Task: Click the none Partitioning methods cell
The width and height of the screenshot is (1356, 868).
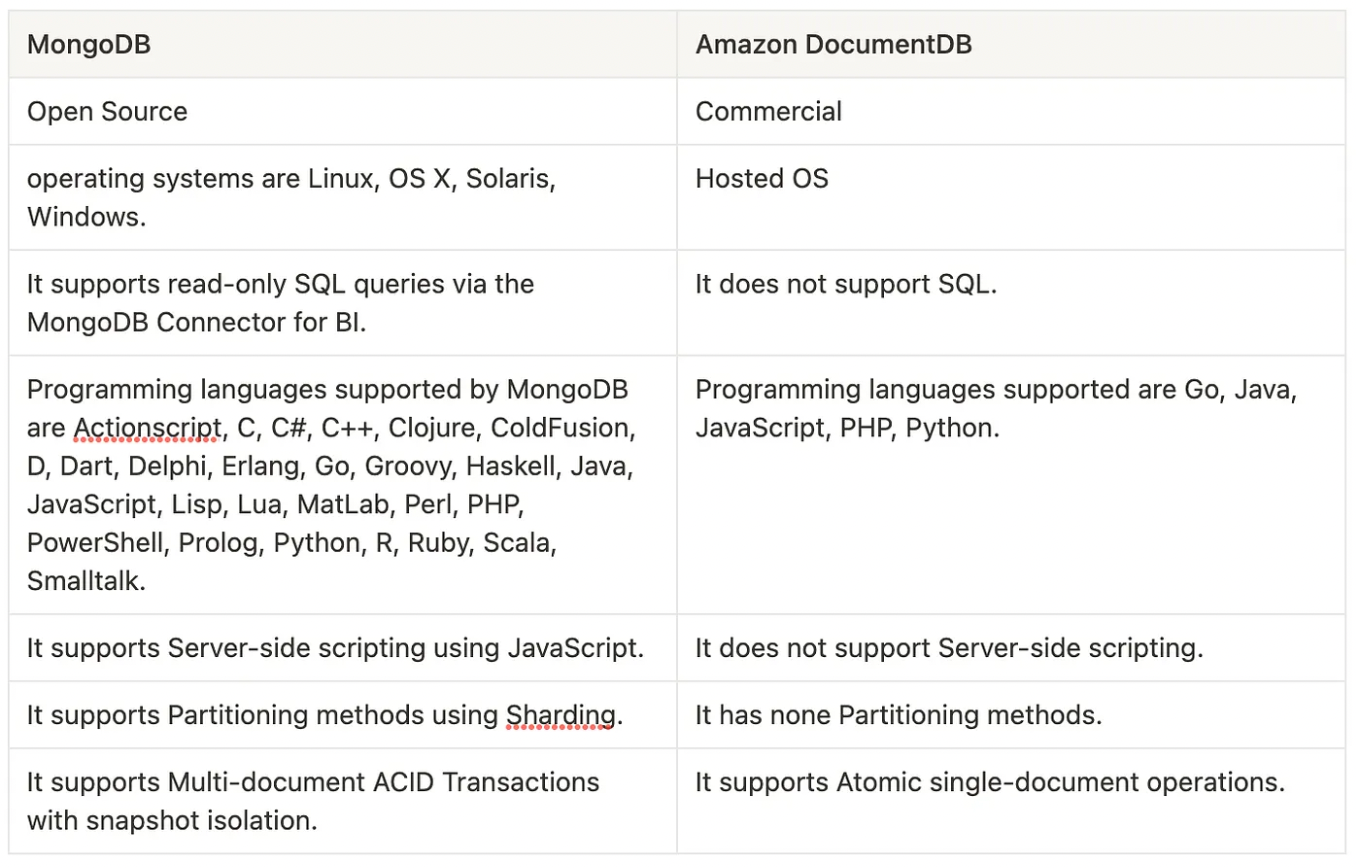Action: pyautogui.click(x=1011, y=715)
